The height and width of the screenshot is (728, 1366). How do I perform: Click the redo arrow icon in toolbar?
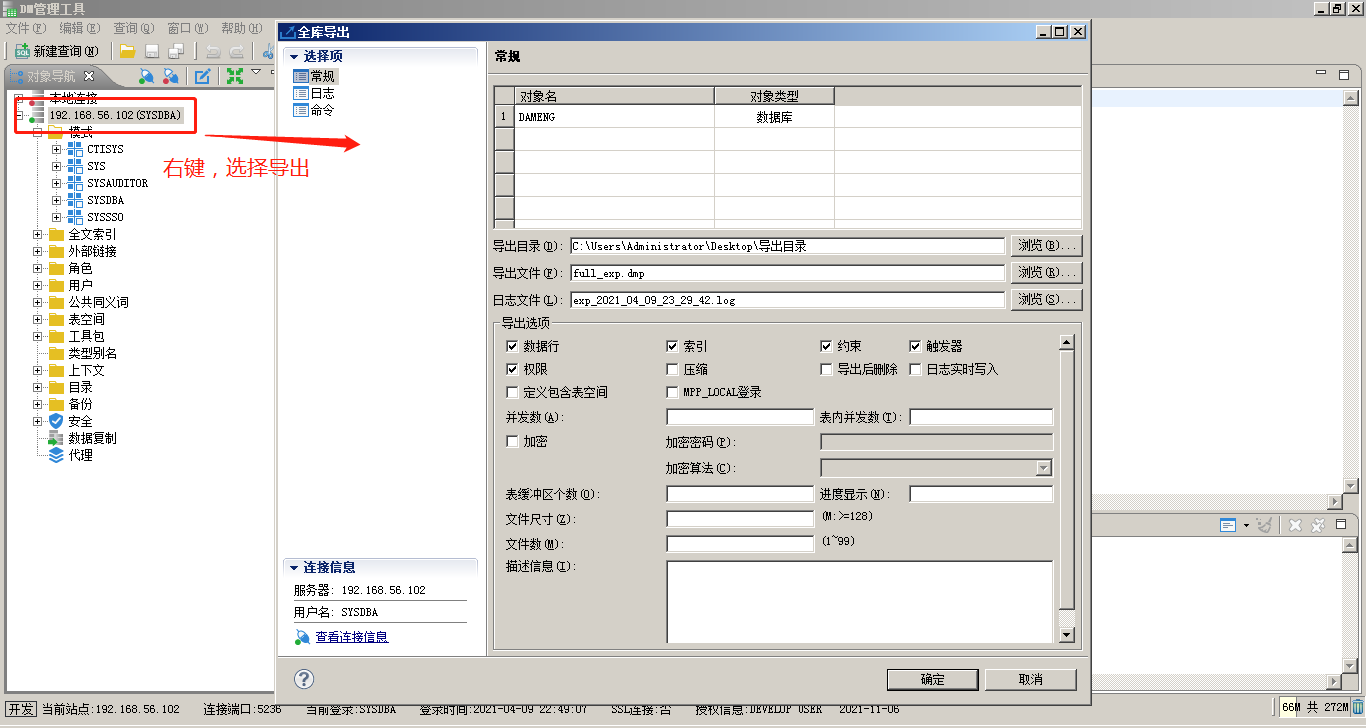pyautogui.click(x=237, y=50)
